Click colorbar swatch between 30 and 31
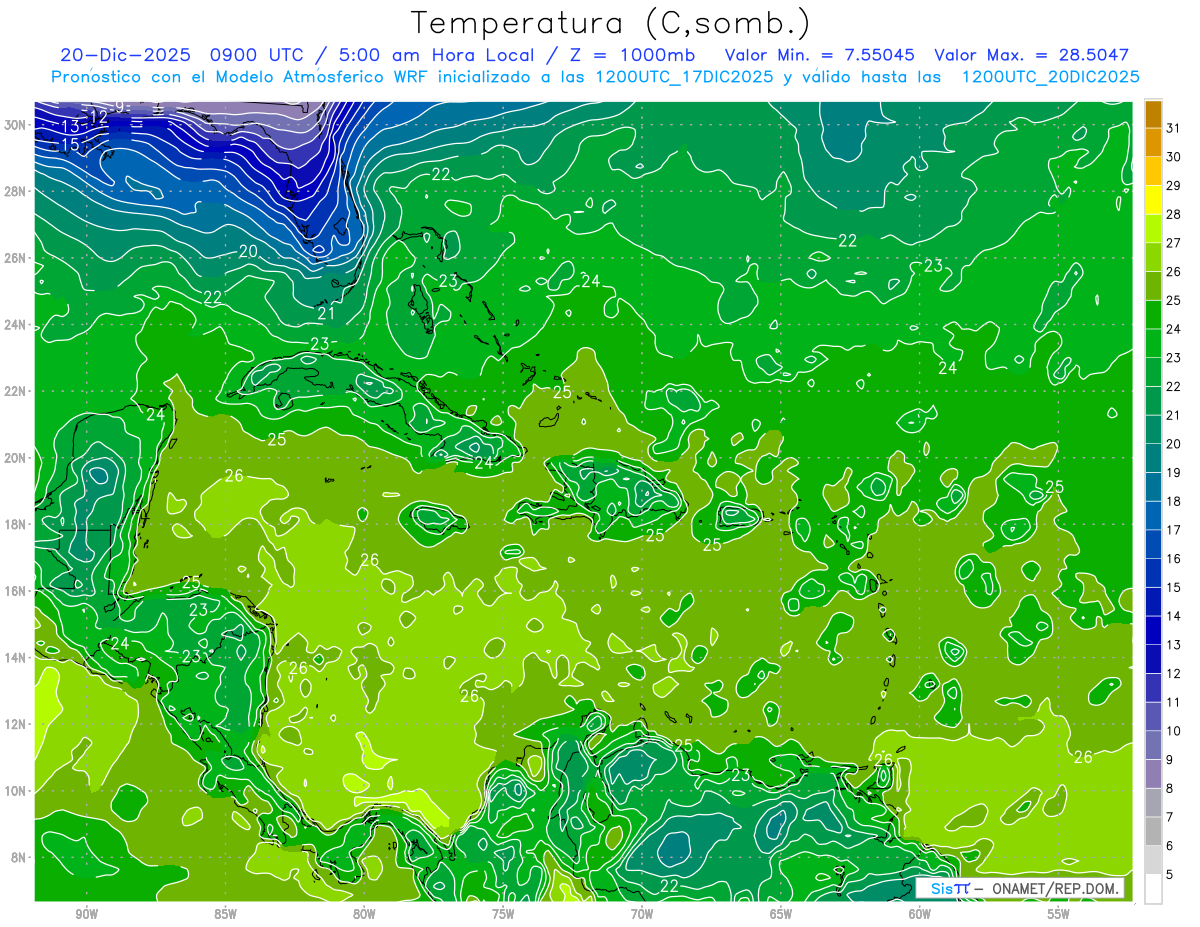 (1153, 143)
